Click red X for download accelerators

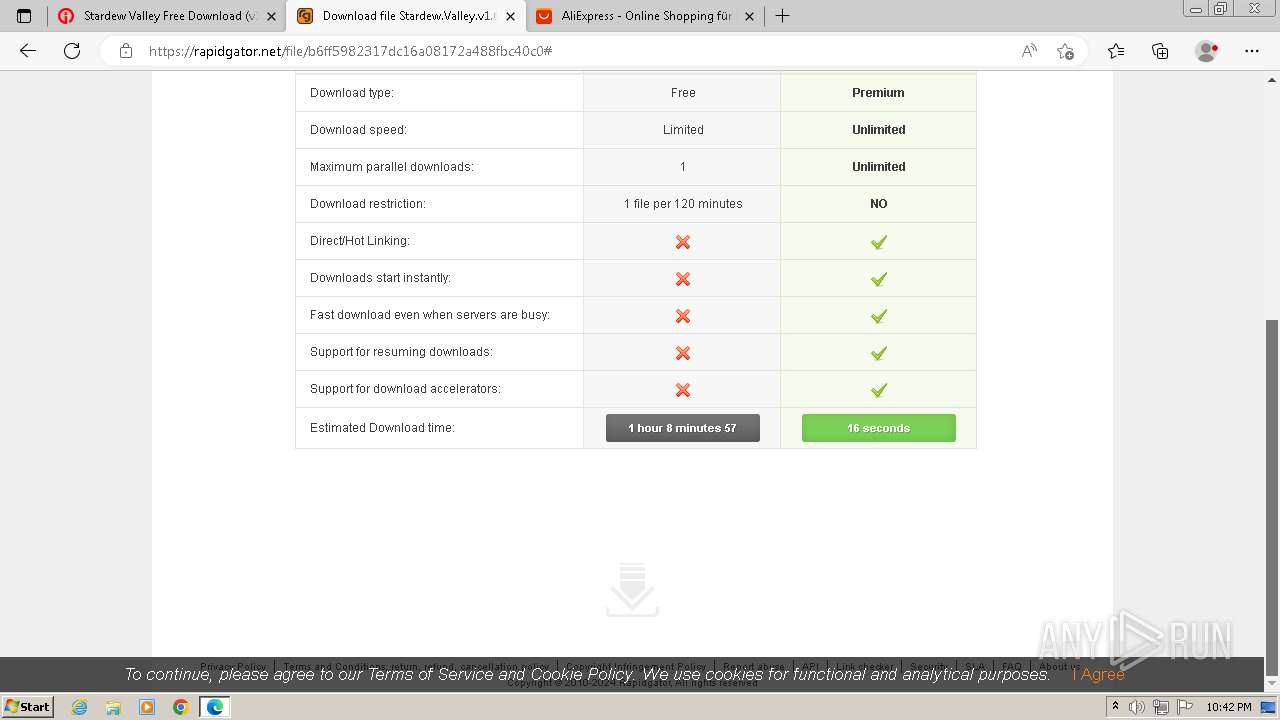pyautogui.click(x=683, y=390)
